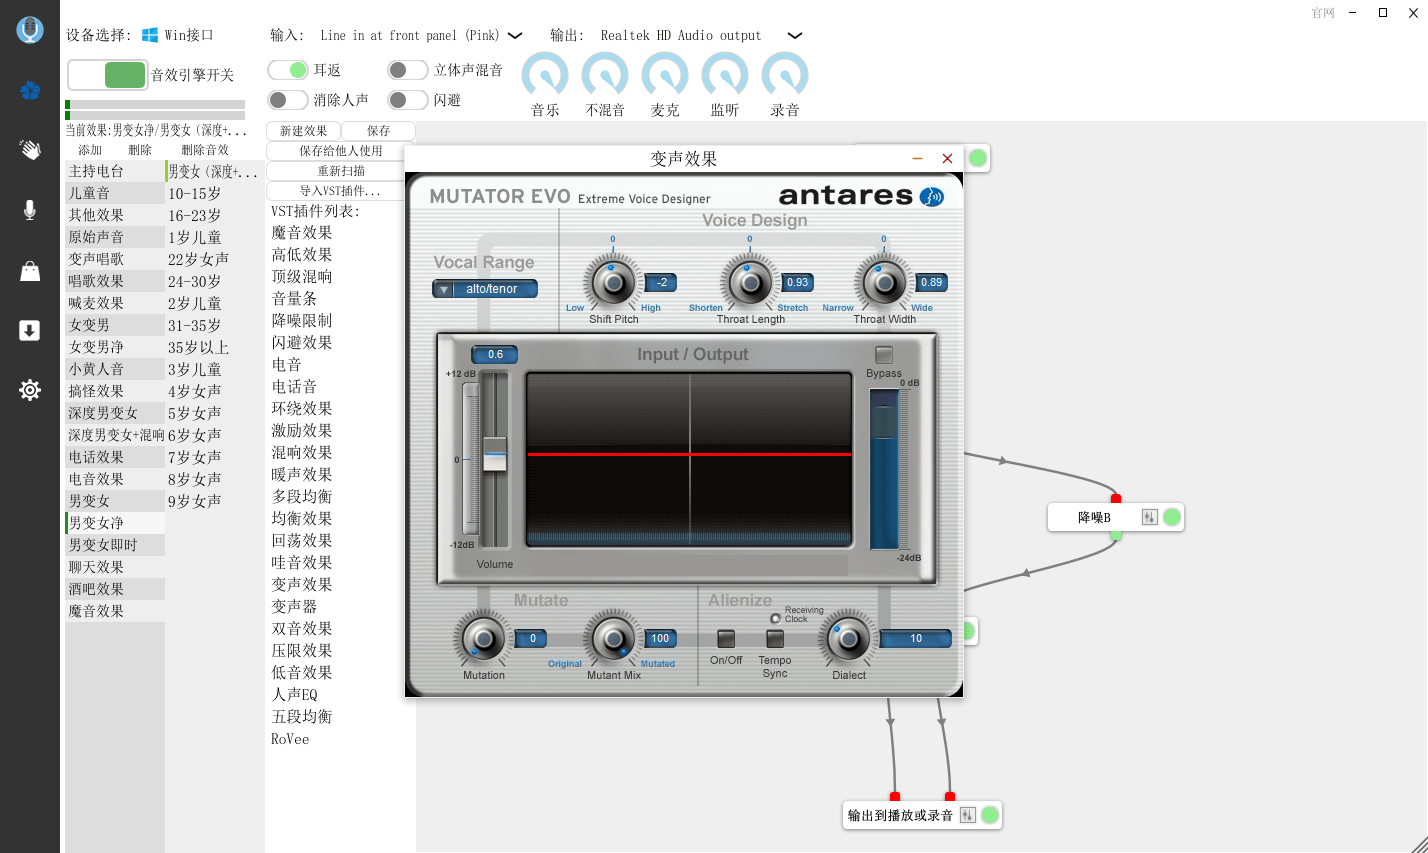Open the clapping hands sidebar icon
This screenshot has width=1428, height=853.
30,150
